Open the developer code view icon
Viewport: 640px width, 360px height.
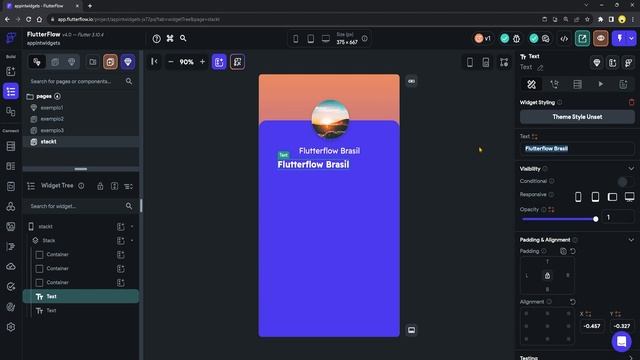tap(564, 39)
